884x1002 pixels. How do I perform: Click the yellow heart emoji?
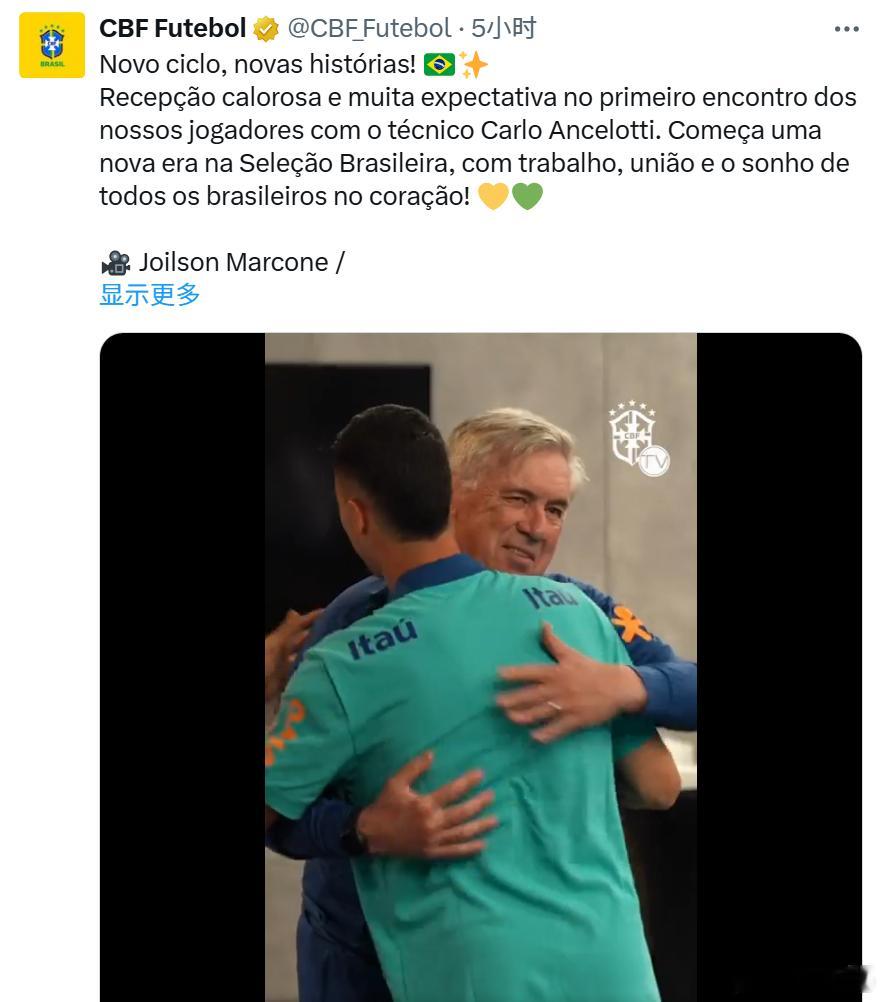493,196
